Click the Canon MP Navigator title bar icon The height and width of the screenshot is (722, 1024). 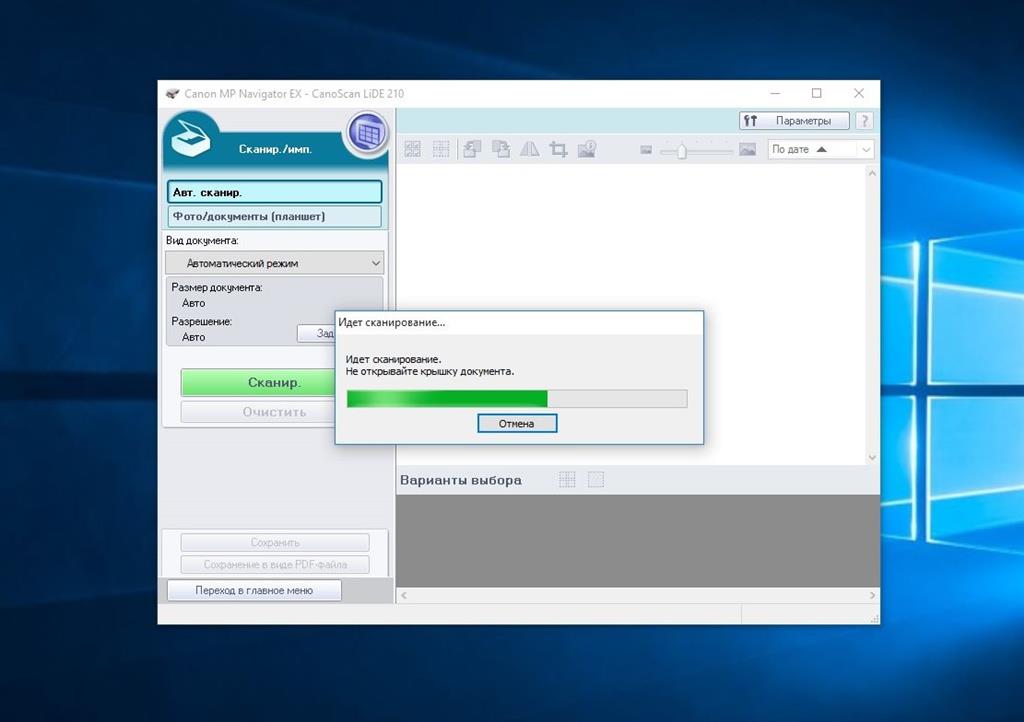[x=172, y=93]
